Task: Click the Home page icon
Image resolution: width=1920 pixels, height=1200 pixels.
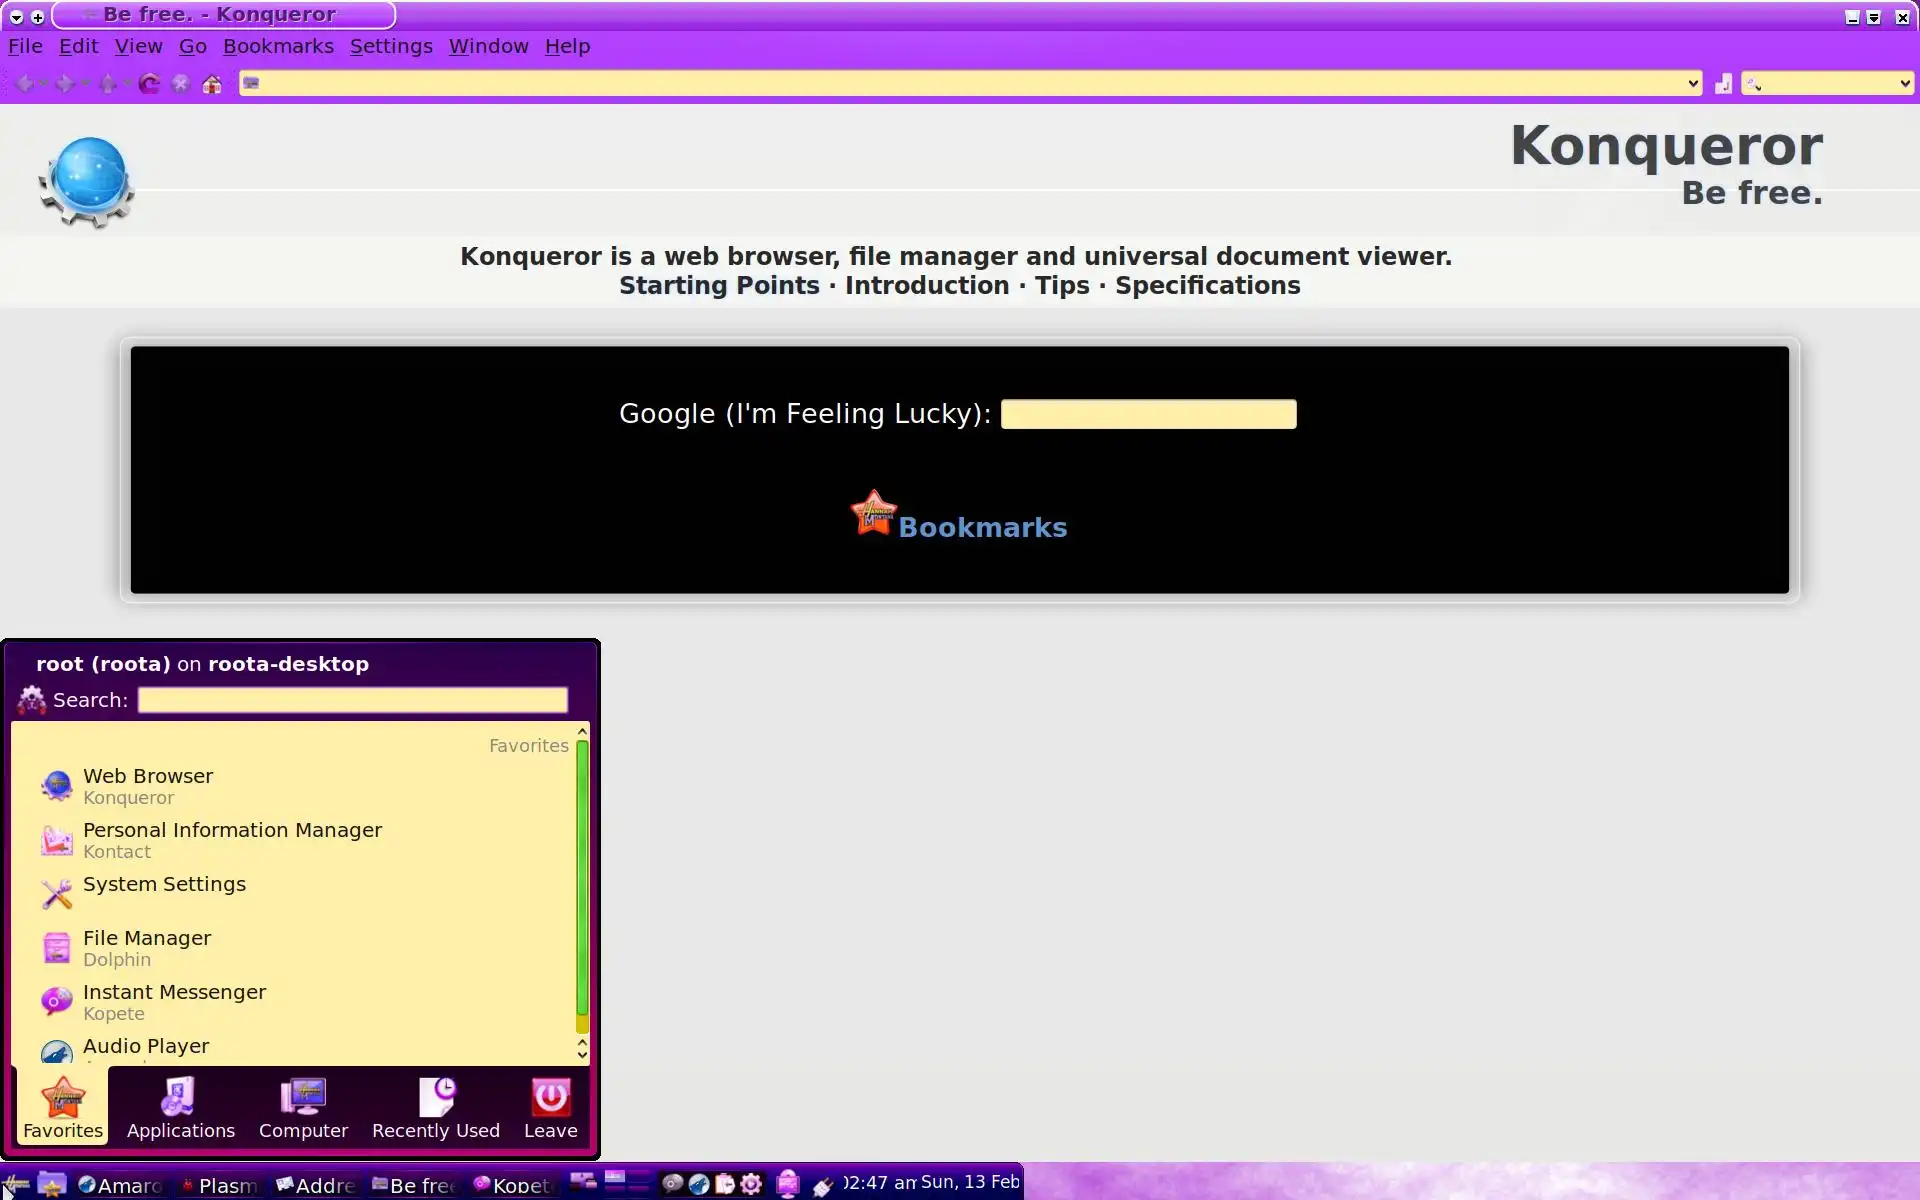Action: (x=212, y=84)
